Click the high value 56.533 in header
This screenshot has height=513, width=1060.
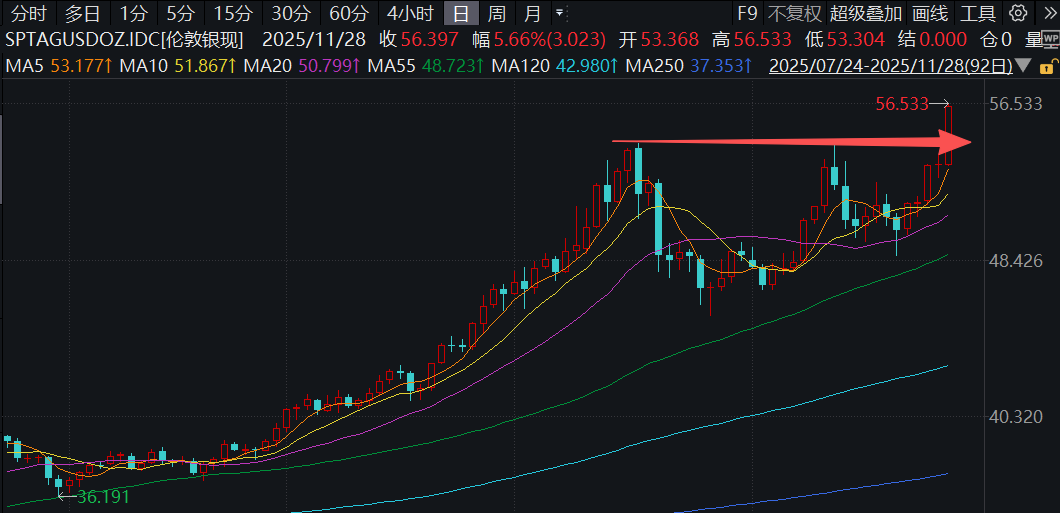(x=762, y=40)
